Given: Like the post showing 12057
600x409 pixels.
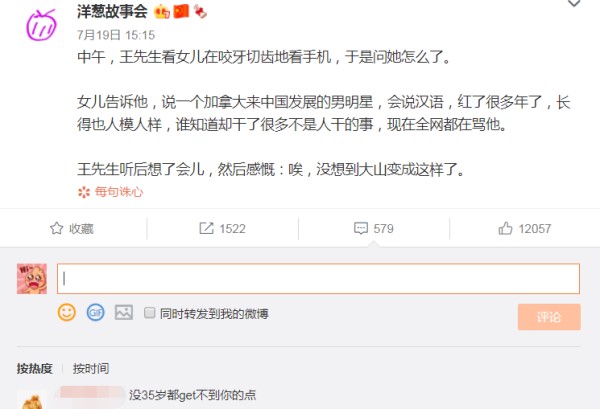Looking at the screenshot, I should (x=525, y=228).
